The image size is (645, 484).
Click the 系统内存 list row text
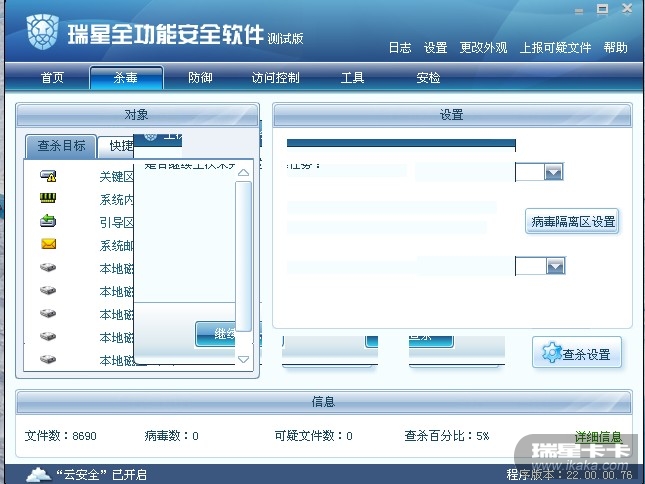(x=116, y=200)
